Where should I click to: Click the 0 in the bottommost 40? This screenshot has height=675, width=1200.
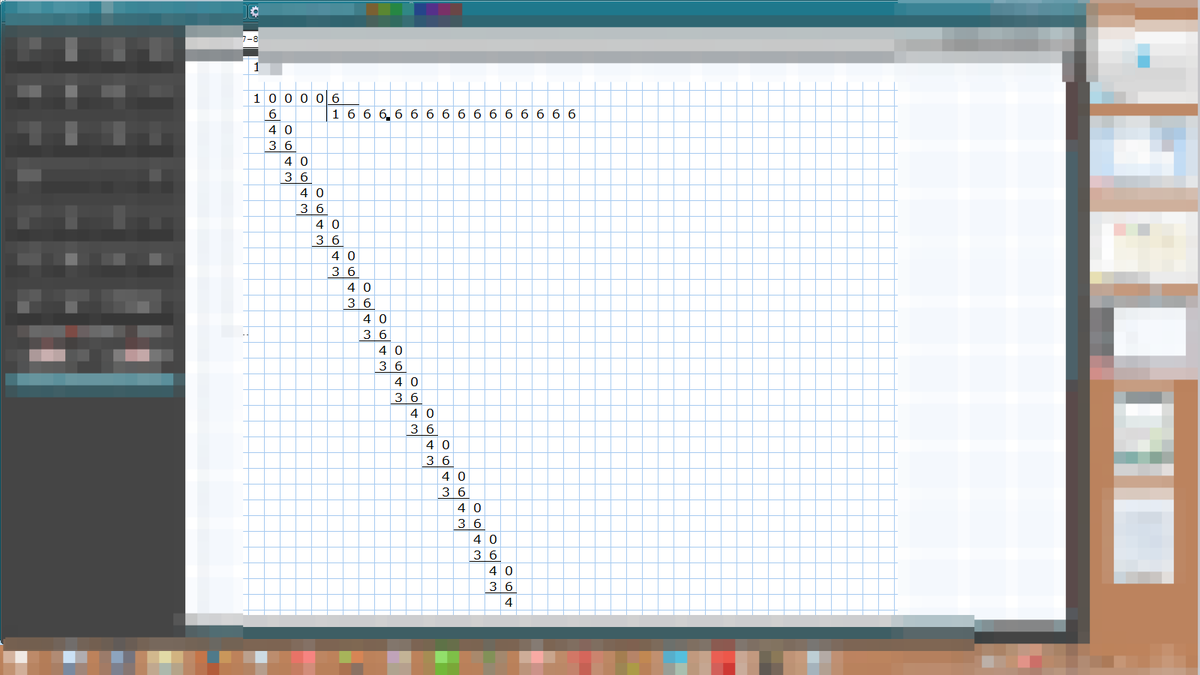508,571
